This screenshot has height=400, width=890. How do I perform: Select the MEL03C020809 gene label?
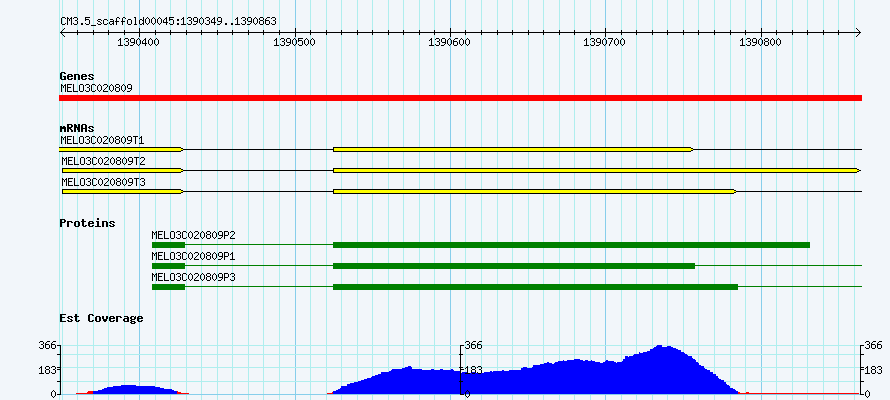pos(96,88)
